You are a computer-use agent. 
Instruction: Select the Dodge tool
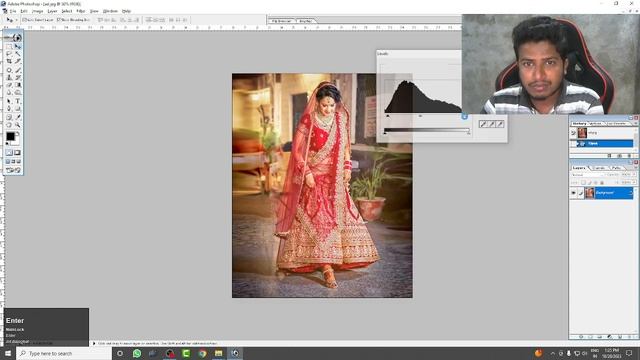tap(18, 93)
